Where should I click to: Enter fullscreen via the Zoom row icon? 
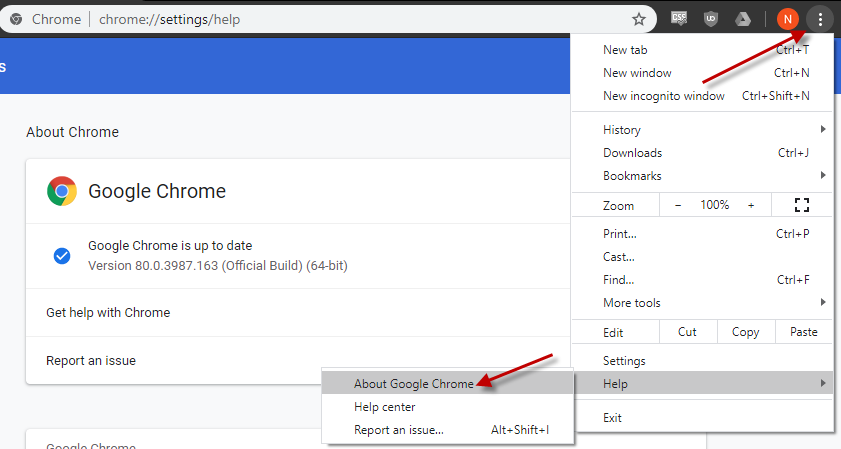[800, 205]
